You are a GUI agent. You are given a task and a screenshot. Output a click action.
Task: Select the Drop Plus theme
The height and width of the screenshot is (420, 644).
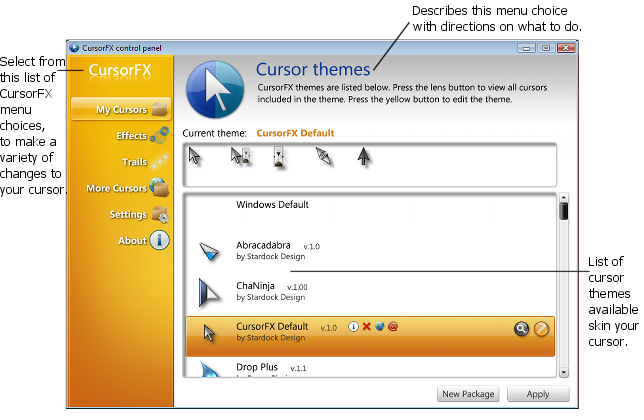click(x=370, y=367)
